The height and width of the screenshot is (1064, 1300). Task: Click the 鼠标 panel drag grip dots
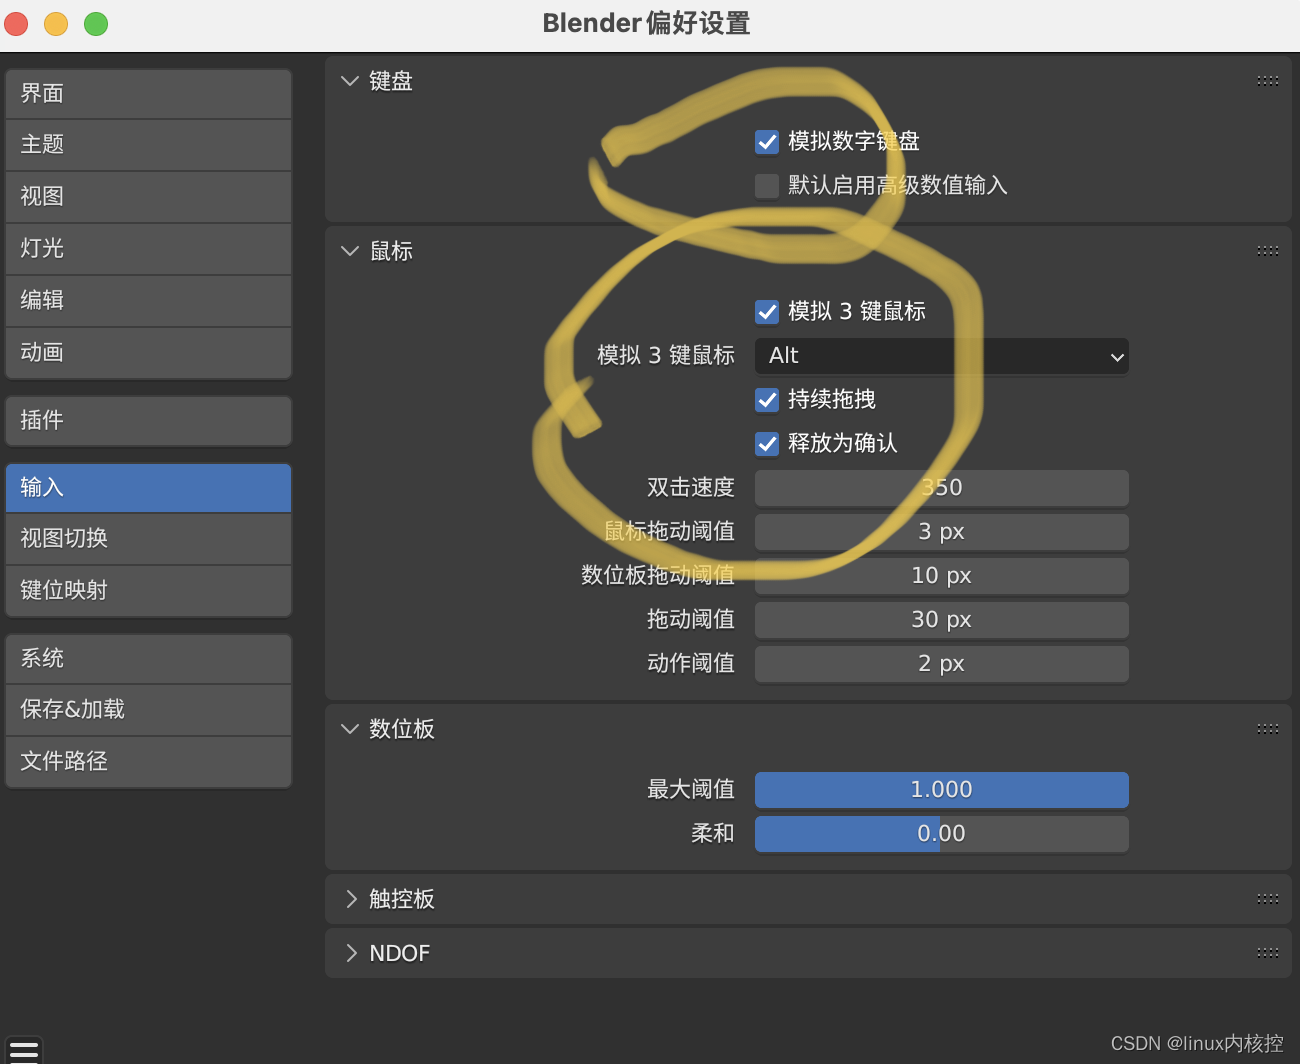tap(1268, 251)
